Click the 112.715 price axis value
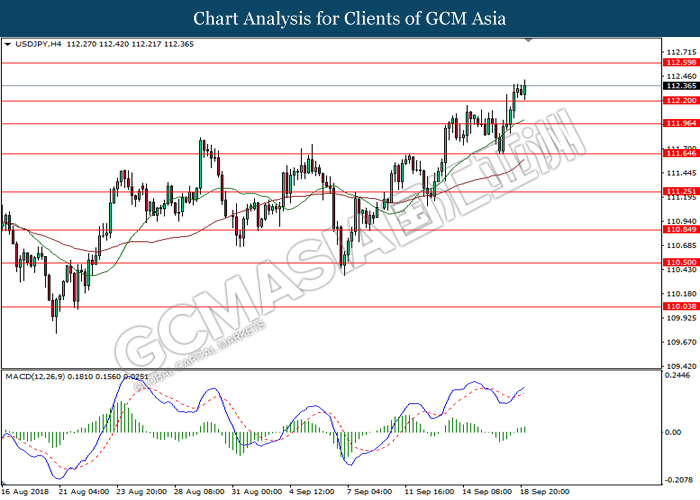 coord(681,52)
